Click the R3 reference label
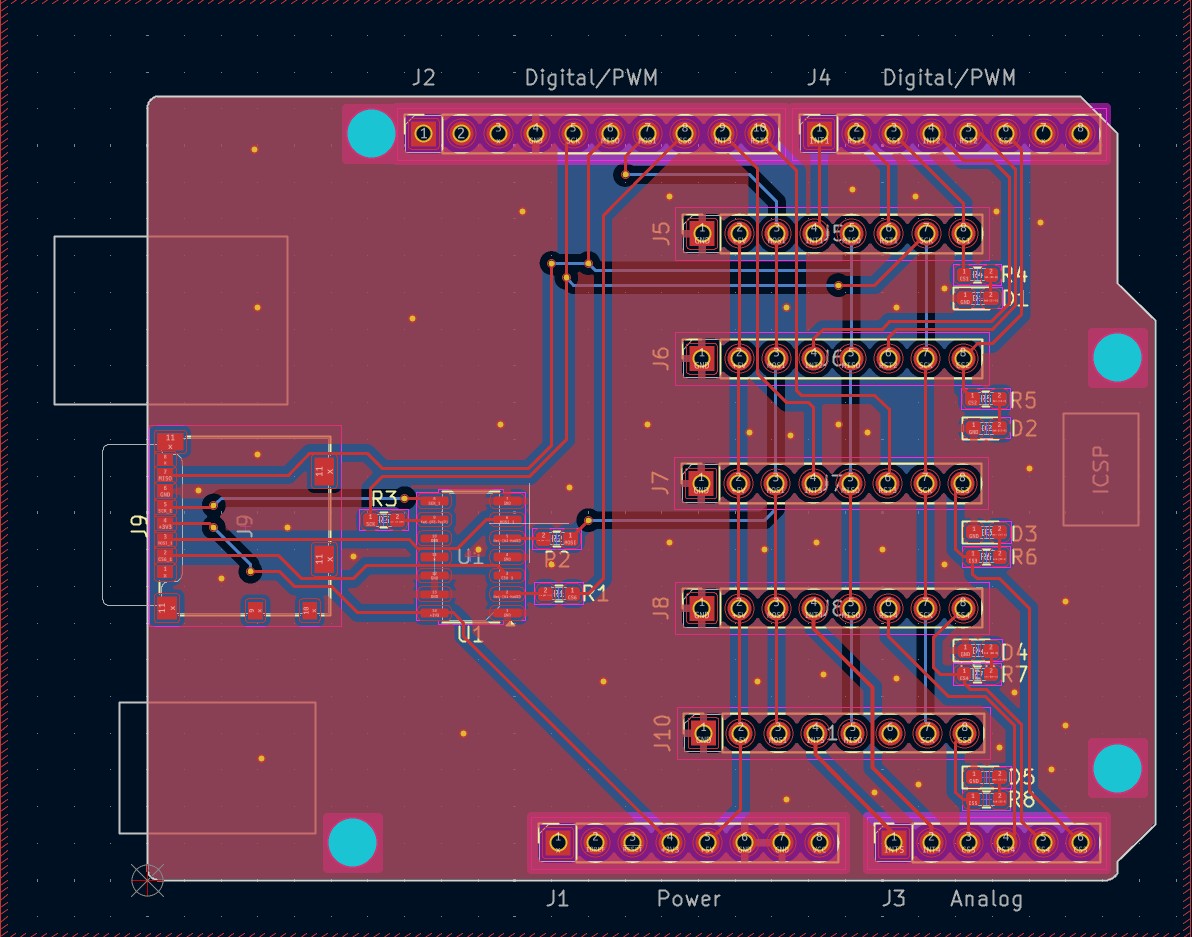Image resolution: width=1192 pixels, height=937 pixels. point(385,498)
